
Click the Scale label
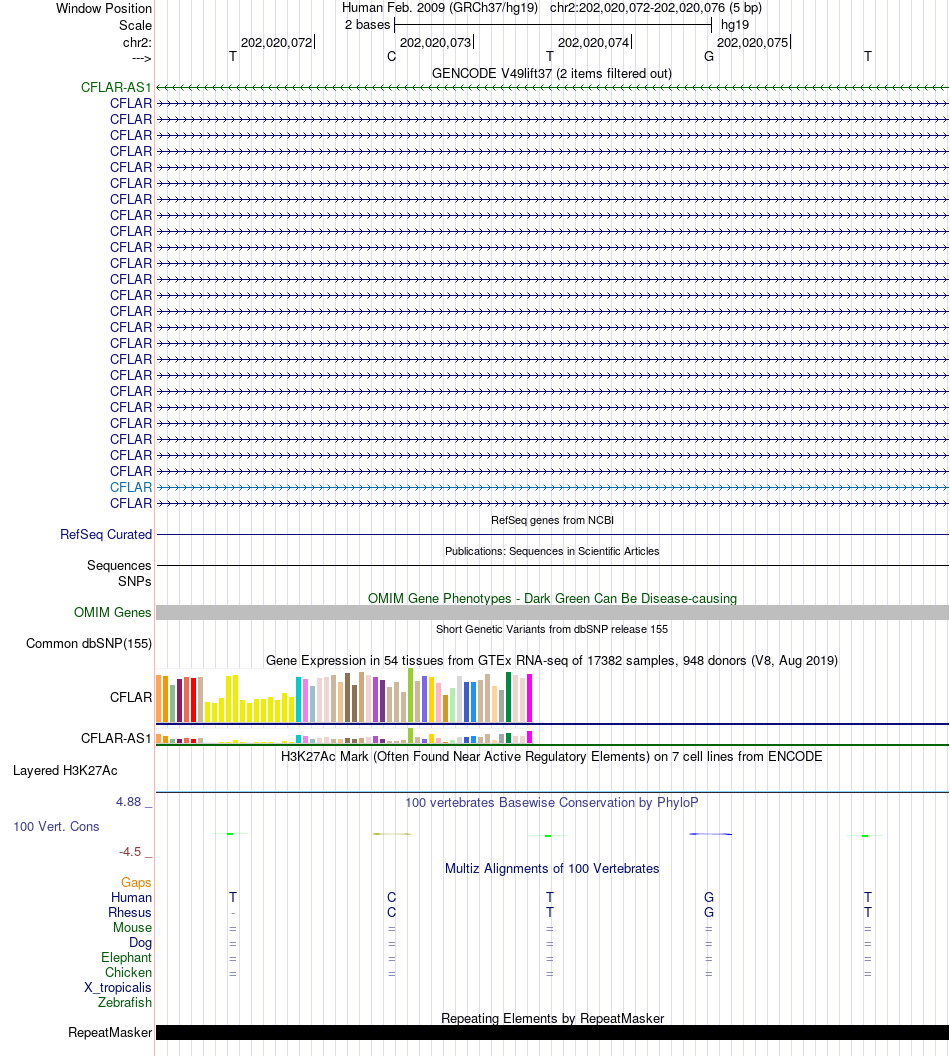135,25
